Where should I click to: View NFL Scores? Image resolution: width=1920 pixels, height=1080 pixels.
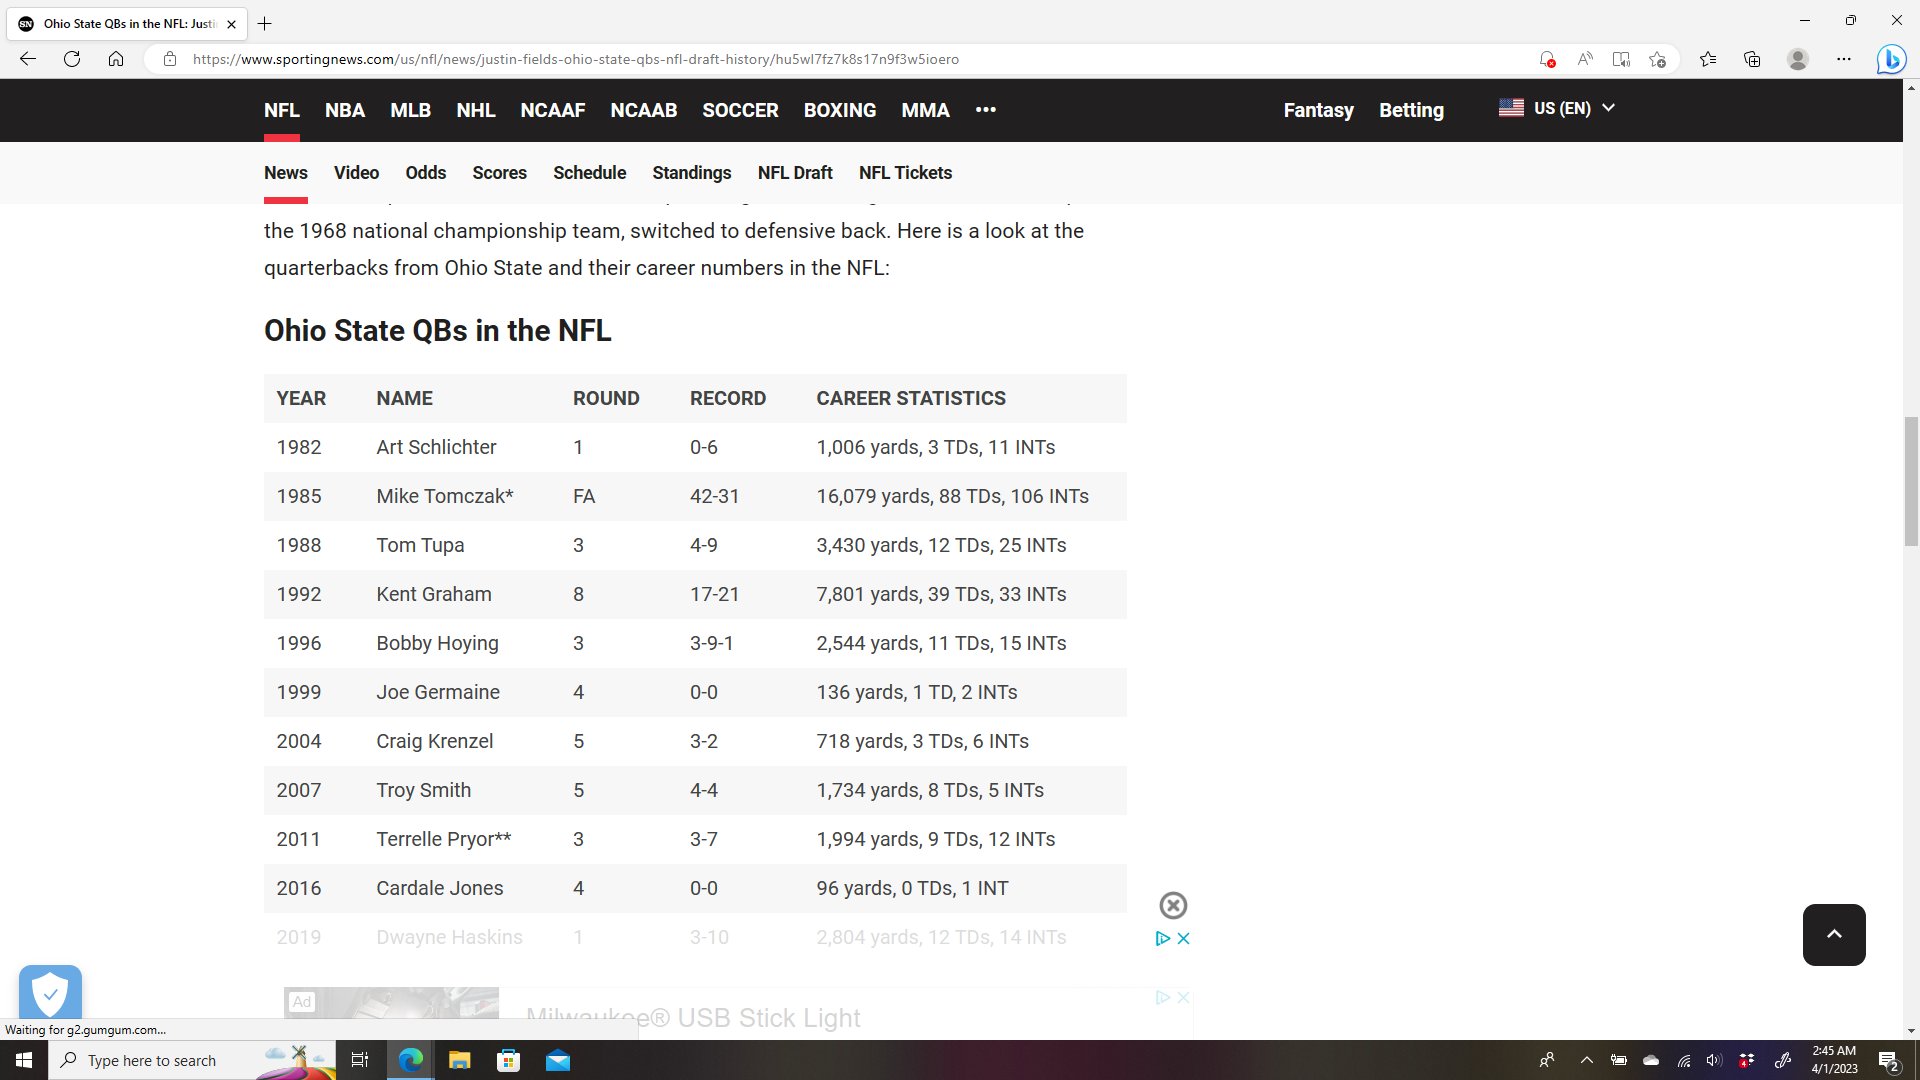coord(500,173)
